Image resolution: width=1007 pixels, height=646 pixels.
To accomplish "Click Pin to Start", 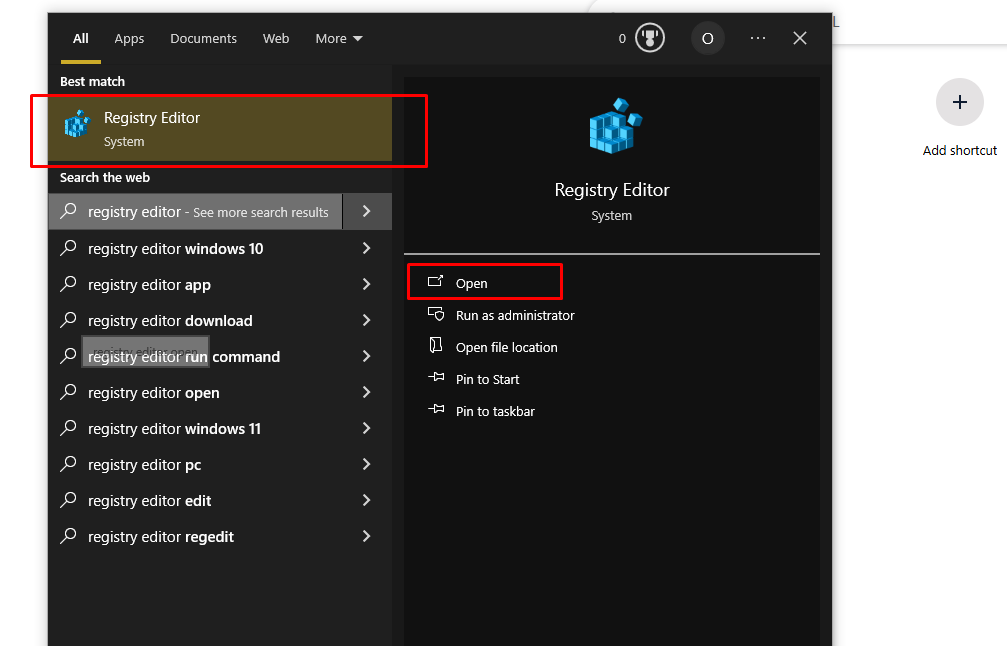I will [x=487, y=380].
